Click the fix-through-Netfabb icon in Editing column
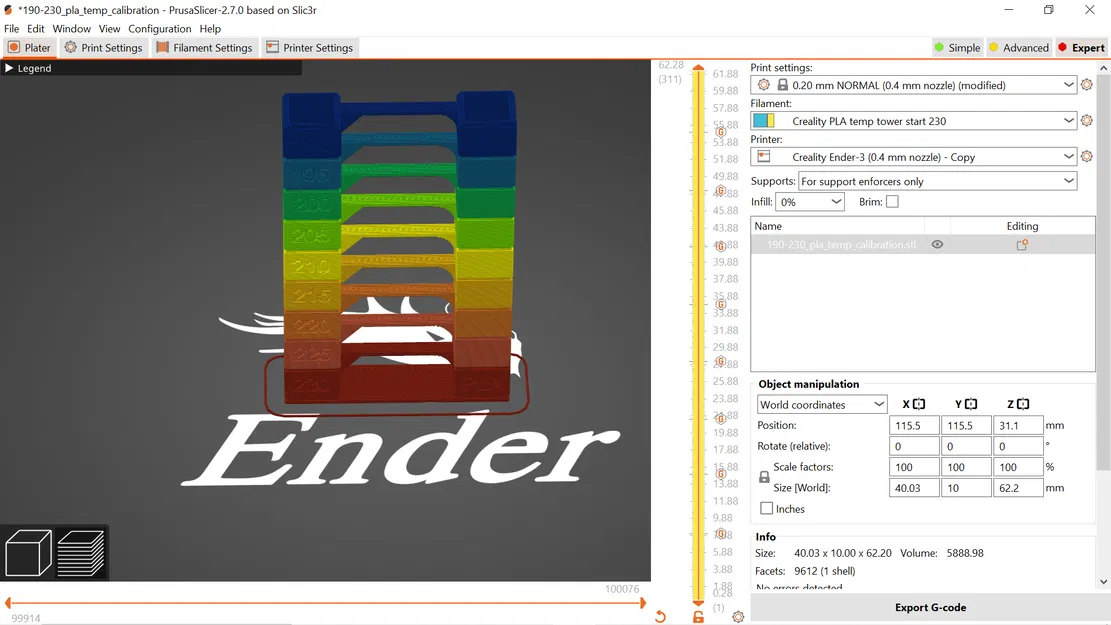 (1022, 244)
